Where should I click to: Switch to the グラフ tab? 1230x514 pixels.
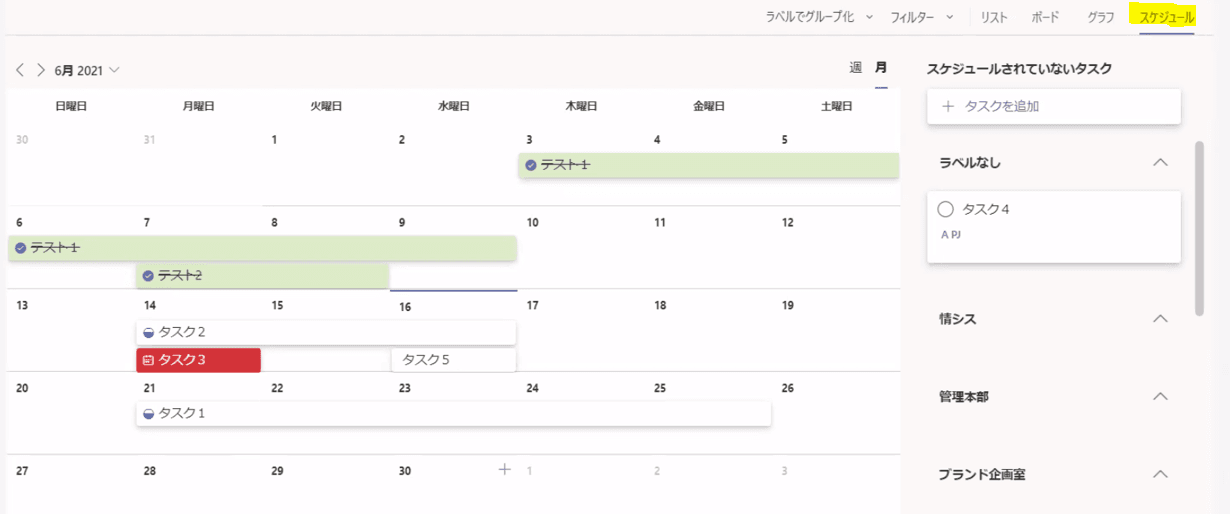point(1101,17)
